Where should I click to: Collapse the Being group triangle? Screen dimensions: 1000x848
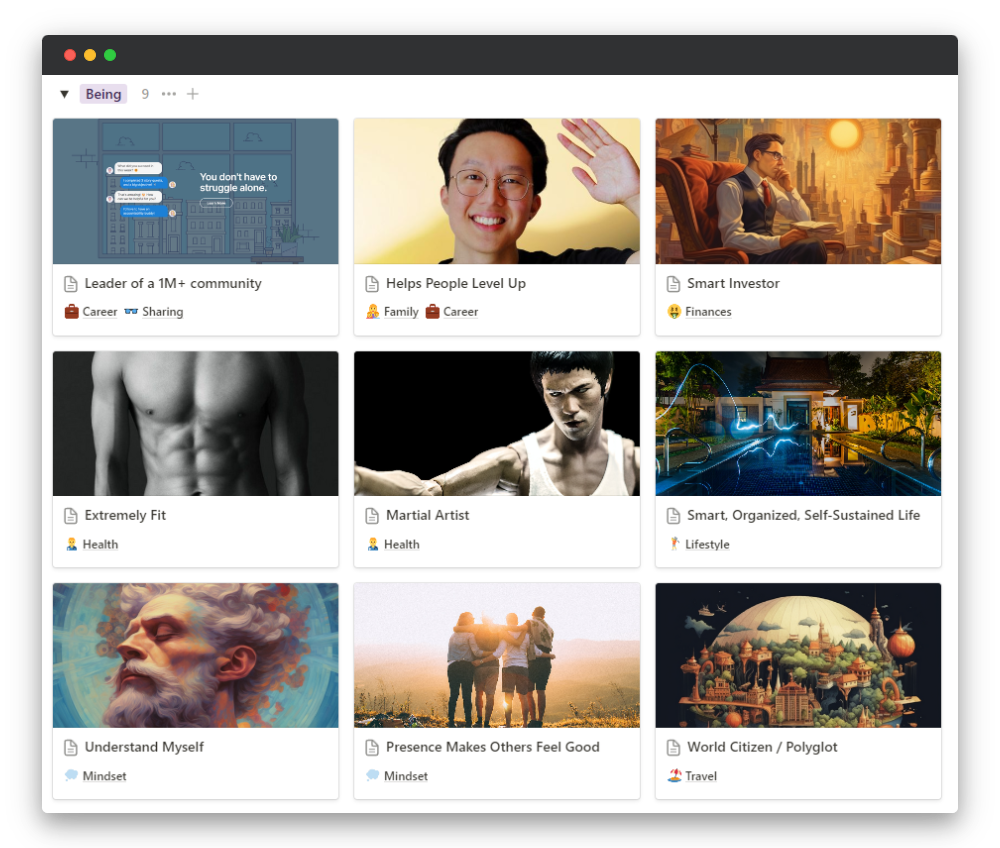64,94
